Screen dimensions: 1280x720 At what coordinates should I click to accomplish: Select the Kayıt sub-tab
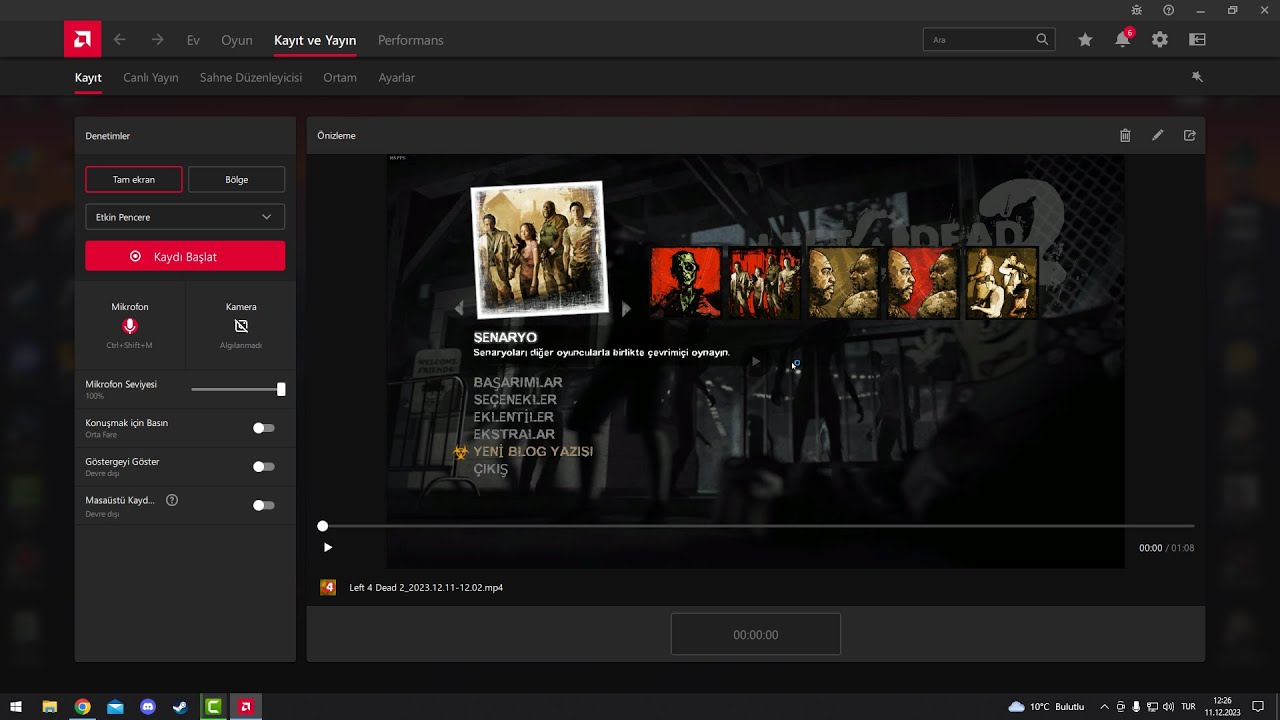(x=88, y=77)
